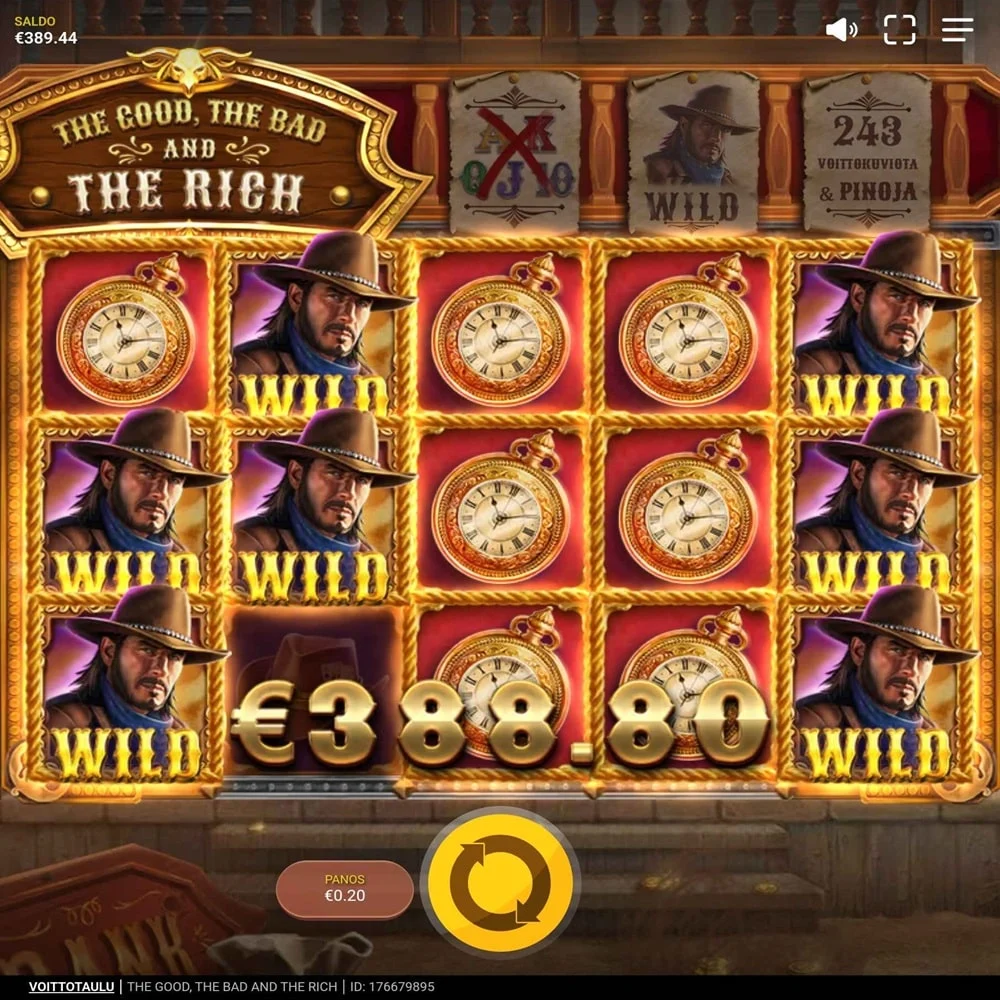Click the SALDO balance display
This screenshot has height=1000, width=1000.
click(45, 31)
